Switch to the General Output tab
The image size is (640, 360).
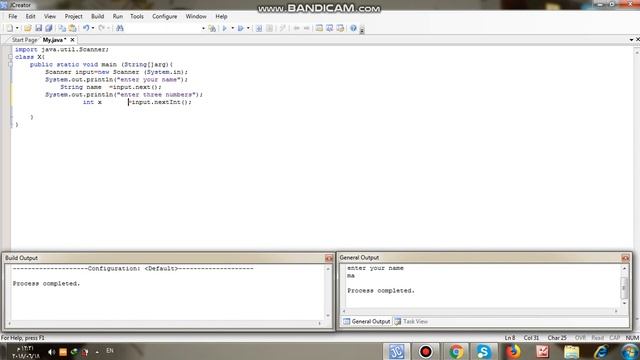coord(367,322)
